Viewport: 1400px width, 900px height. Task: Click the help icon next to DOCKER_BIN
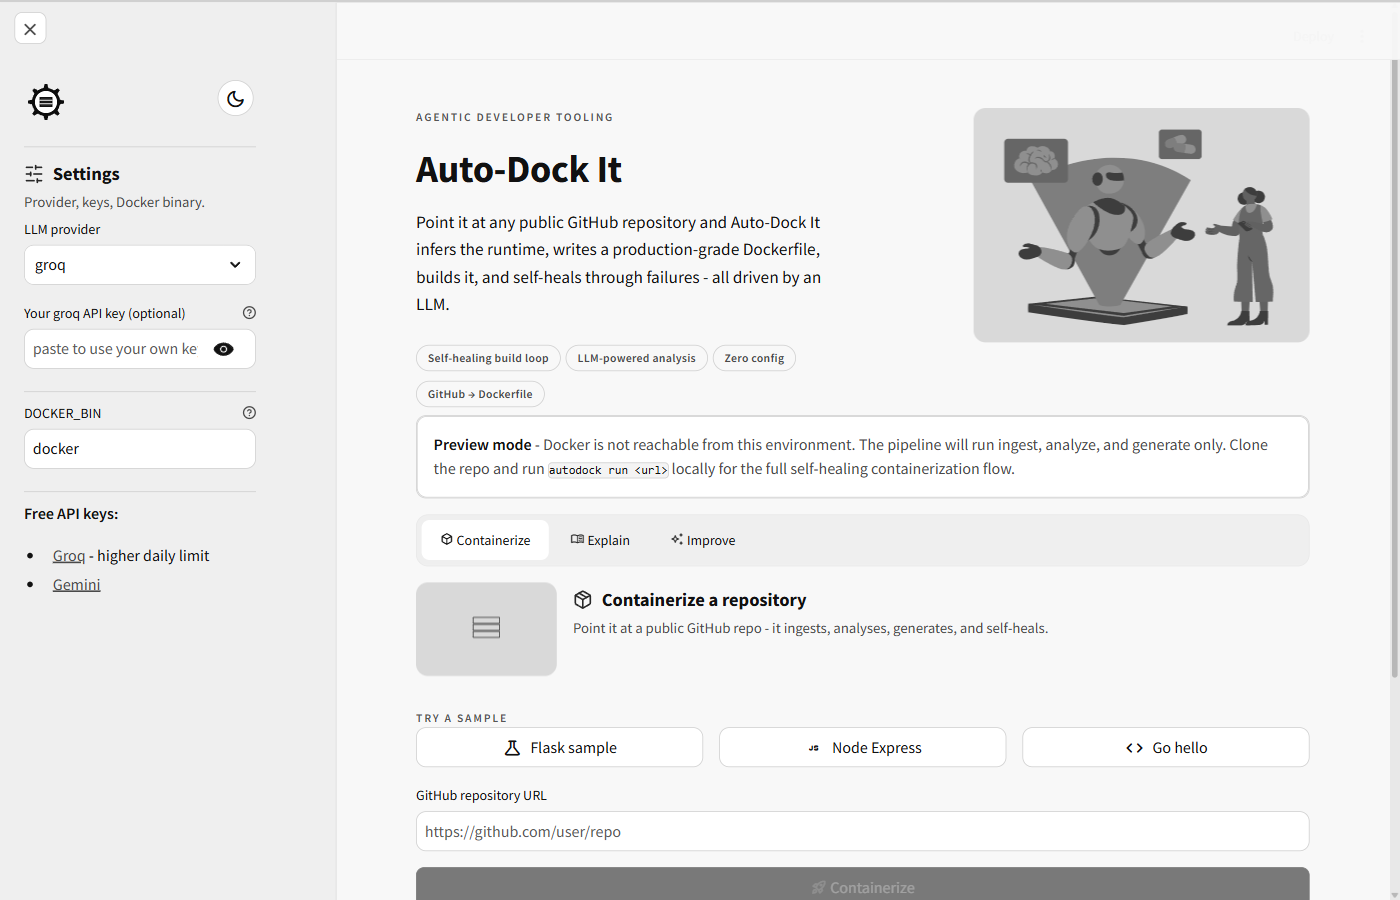point(249,413)
